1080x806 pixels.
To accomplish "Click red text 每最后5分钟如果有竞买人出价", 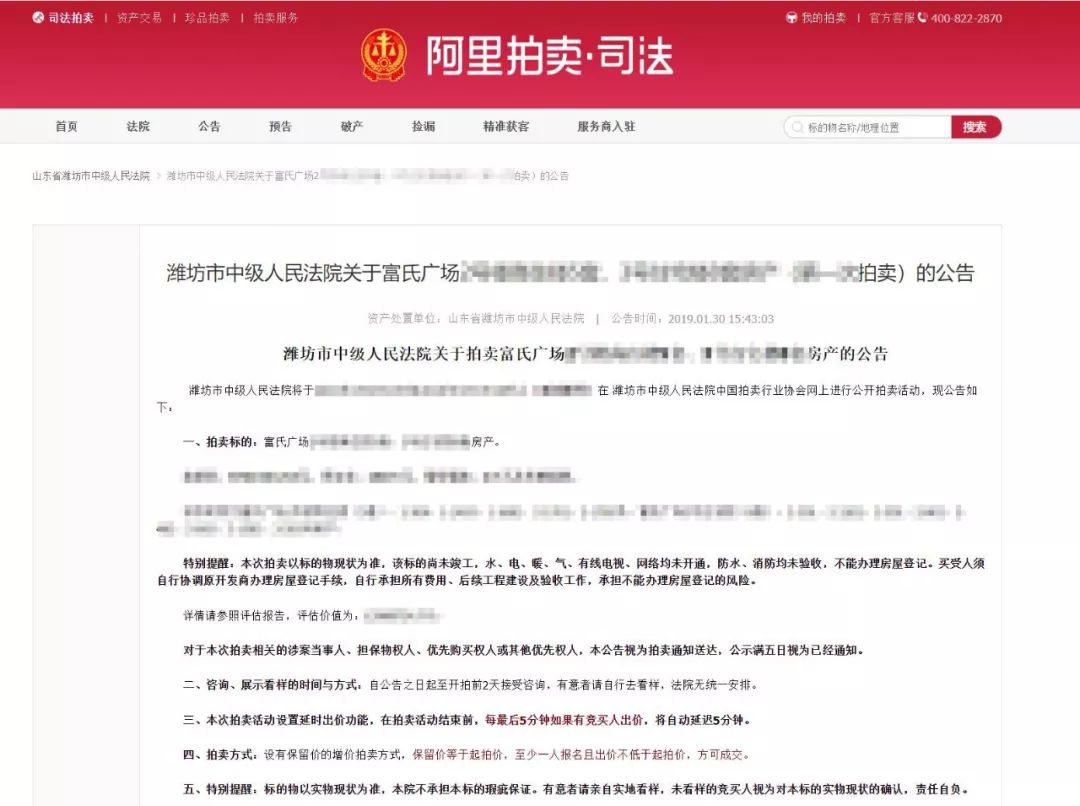I will pos(565,720).
